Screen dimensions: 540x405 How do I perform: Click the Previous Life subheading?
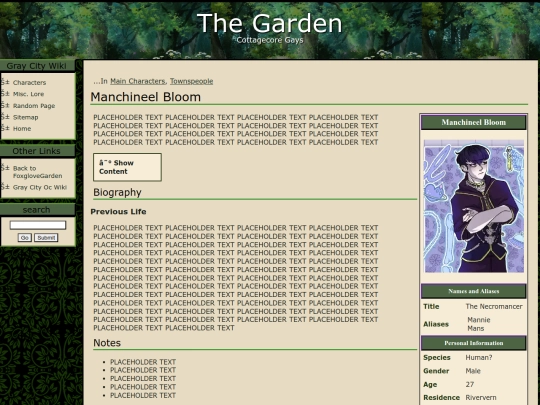pos(118,211)
